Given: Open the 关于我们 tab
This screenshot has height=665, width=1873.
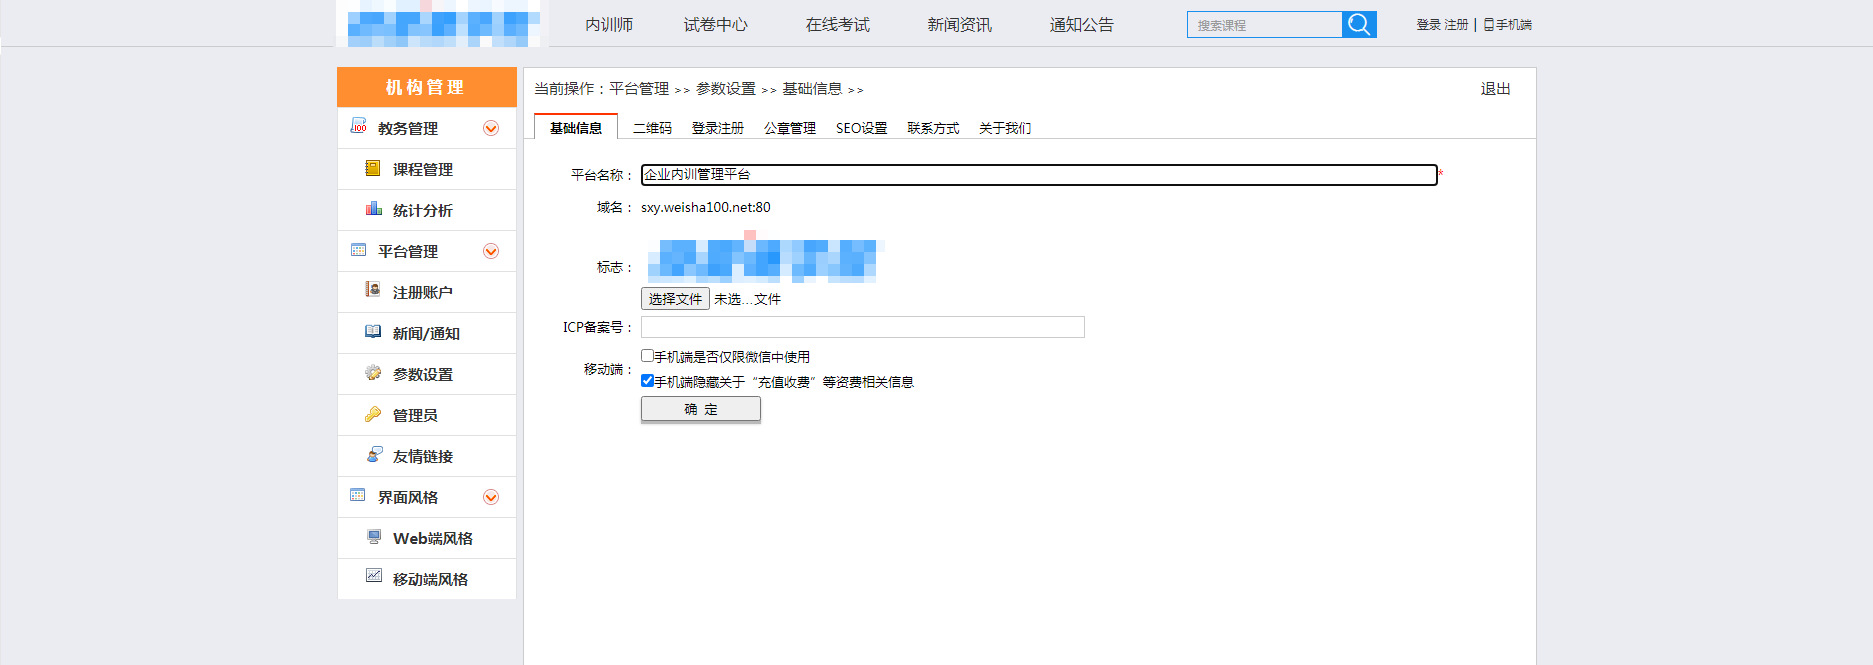Looking at the screenshot, I should point(1005,128).
